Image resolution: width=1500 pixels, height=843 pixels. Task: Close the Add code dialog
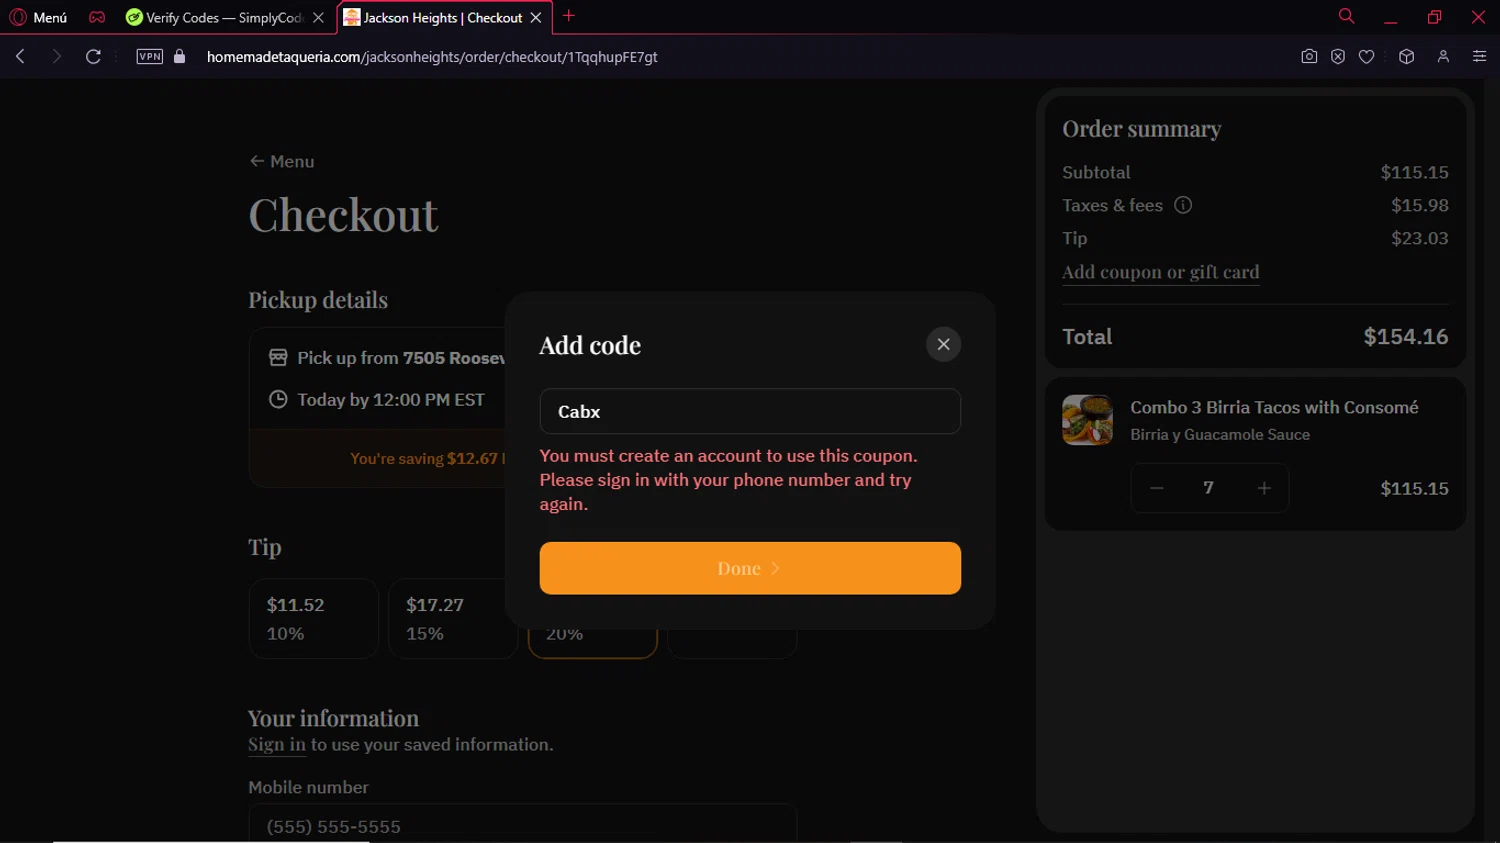coord(943,344)
